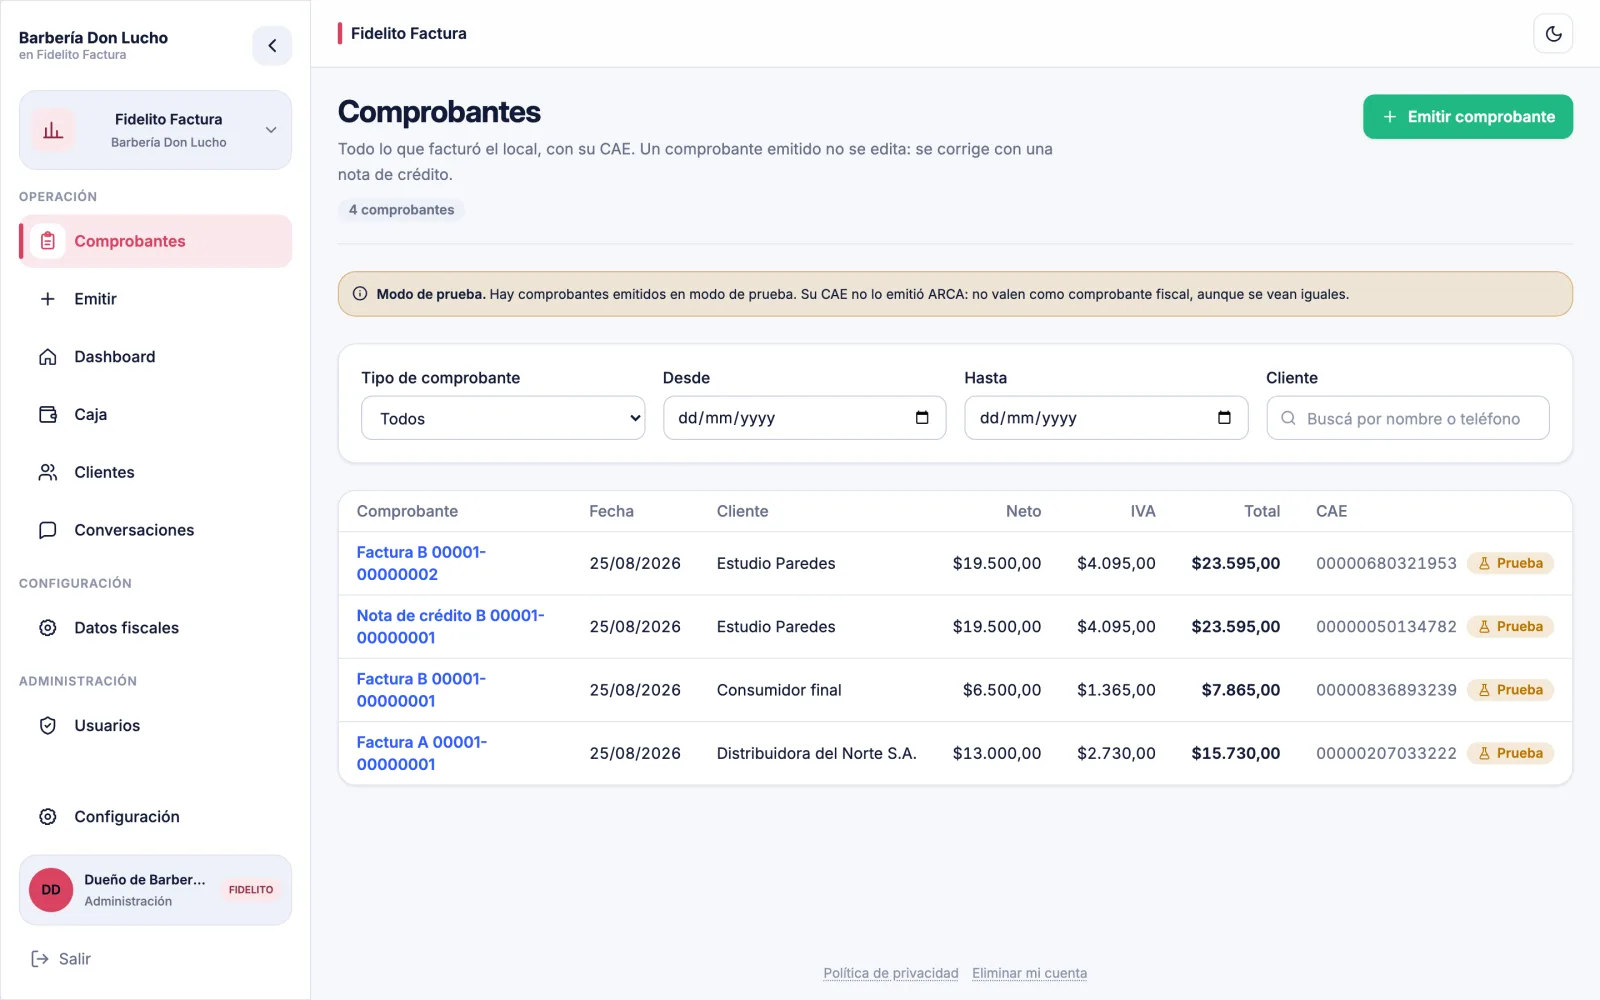Click the DD user avatar
The width and height of the screenshot is (1600, 1000).
(51, 890)
